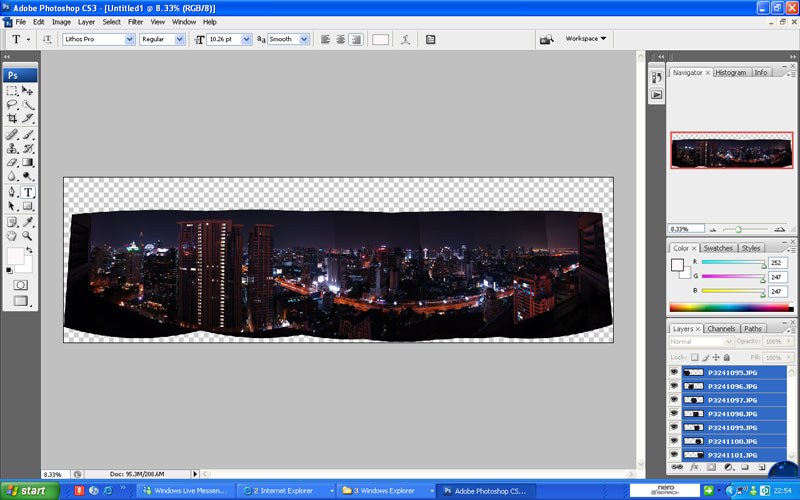Open the font family dropdown

pos(130,39)
